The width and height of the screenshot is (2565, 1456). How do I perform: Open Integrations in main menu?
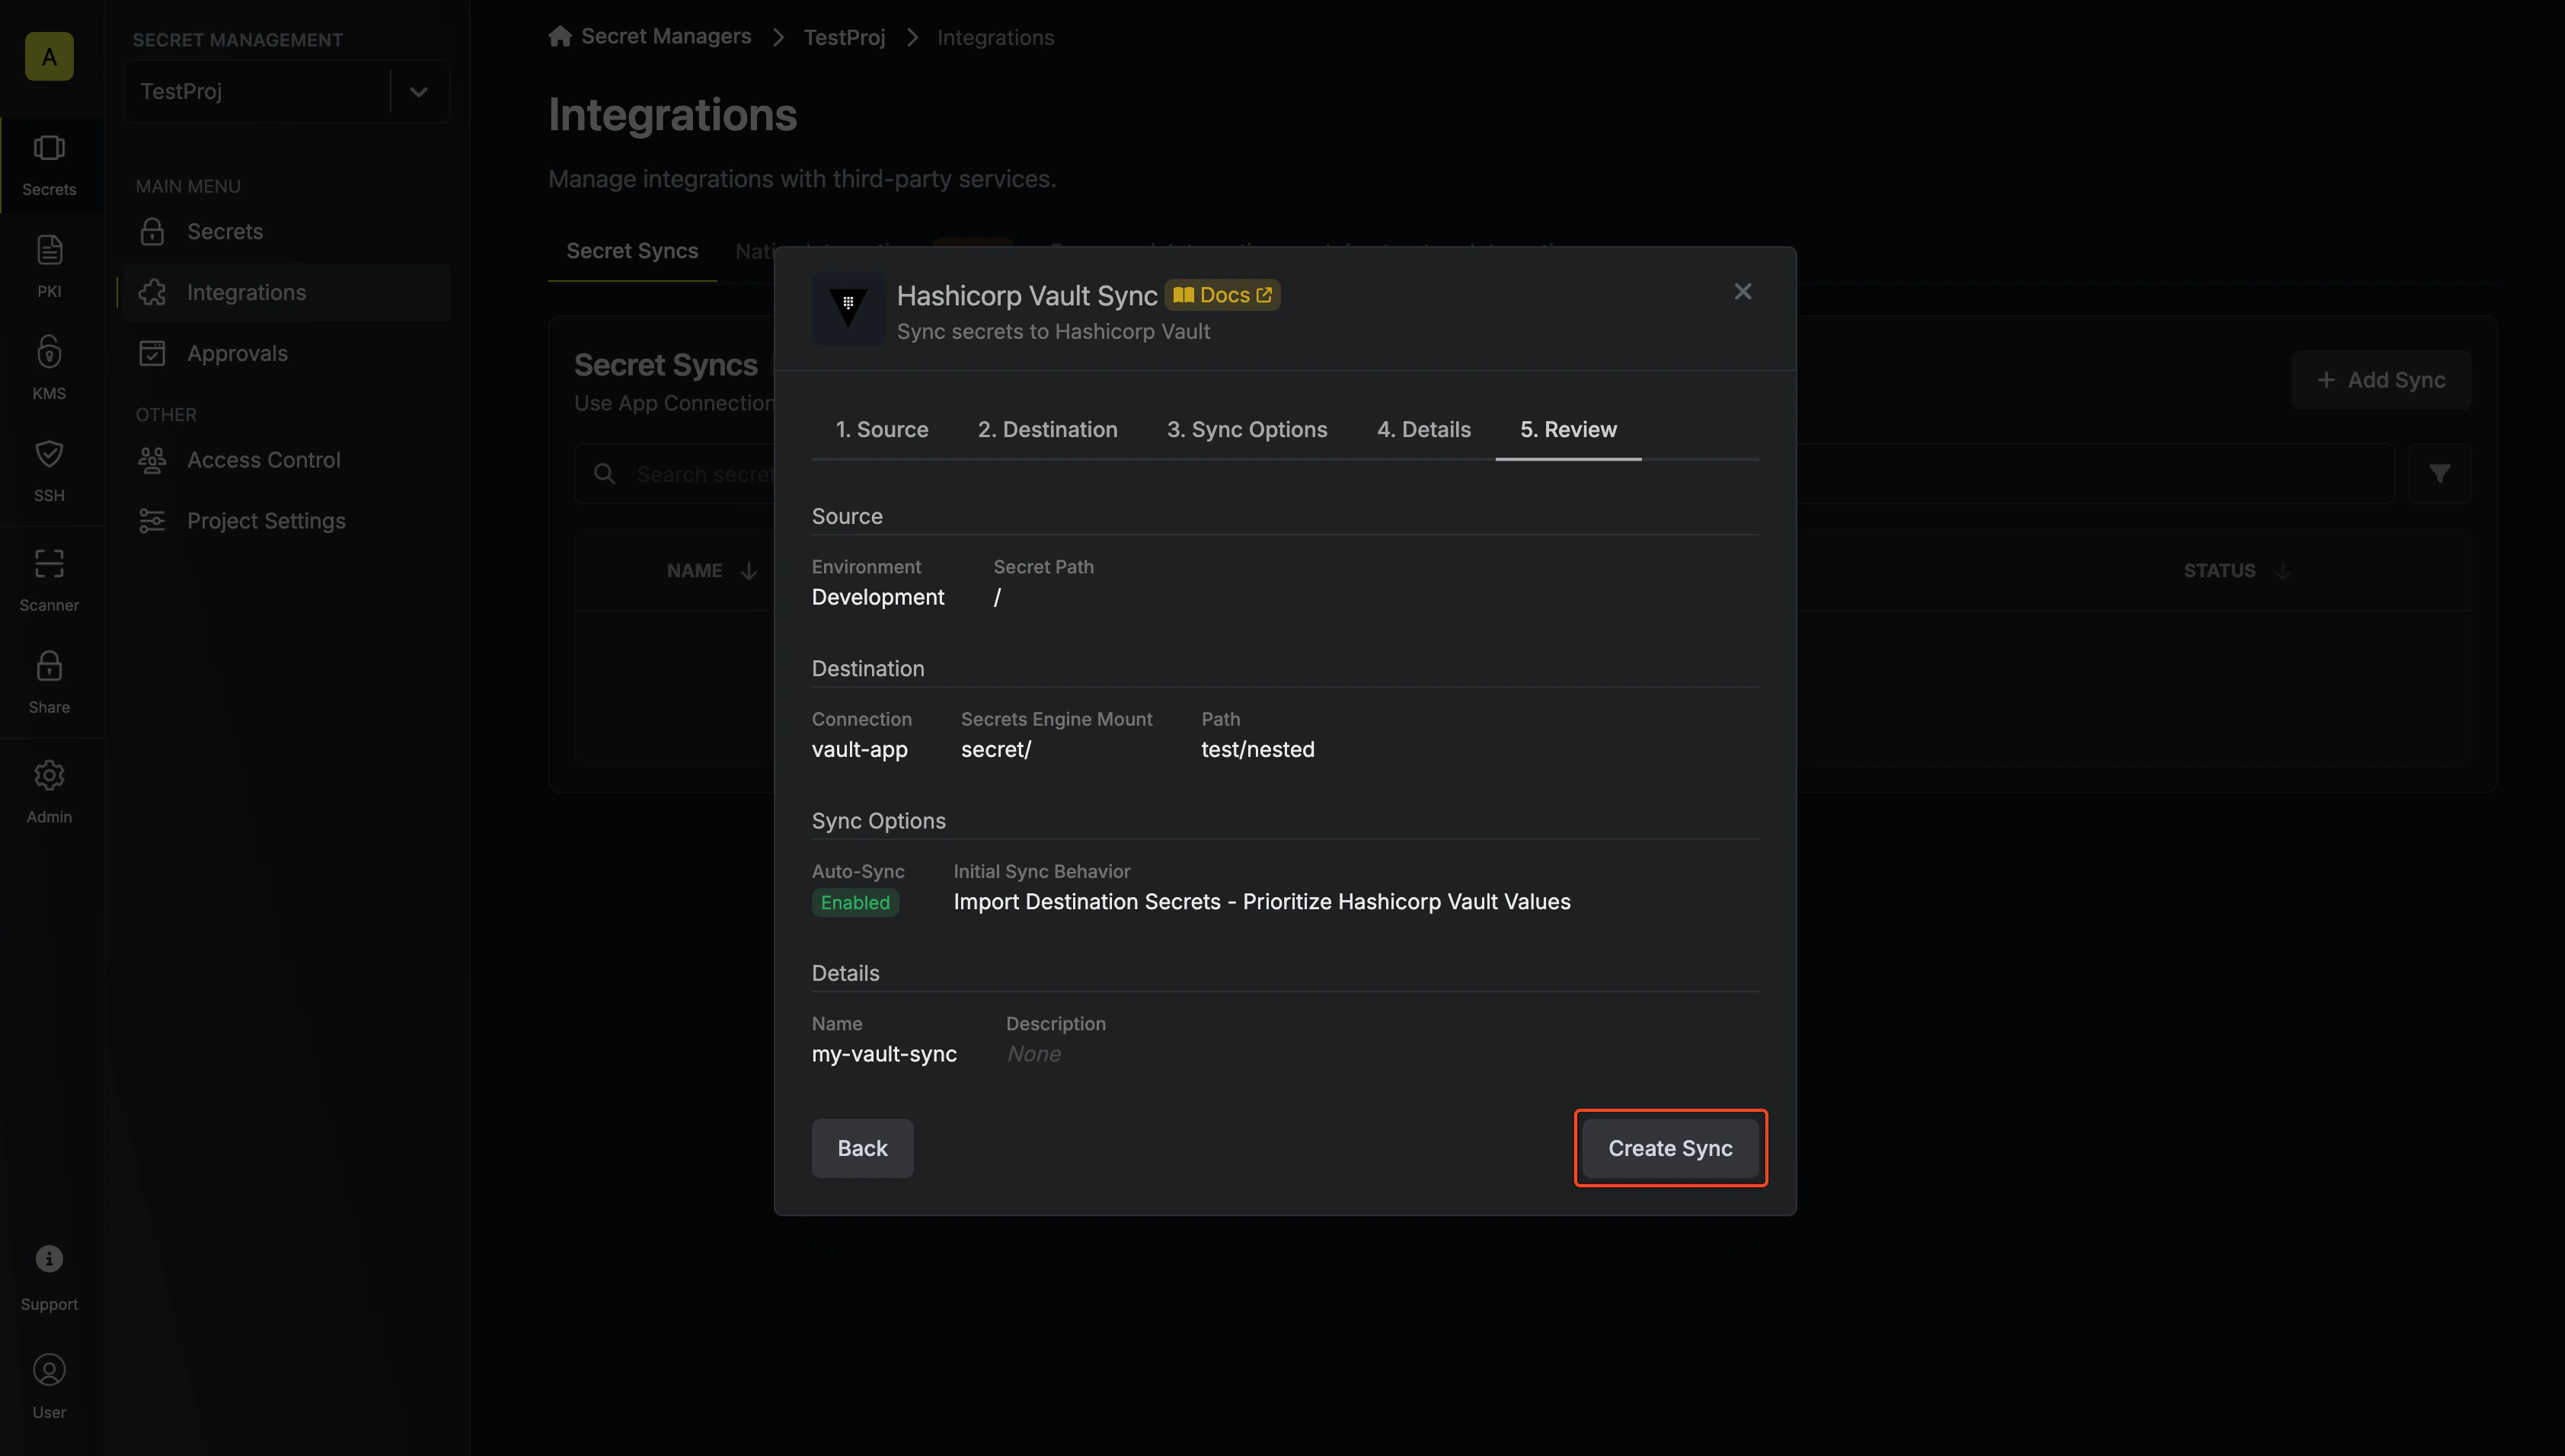coord(287,293)
